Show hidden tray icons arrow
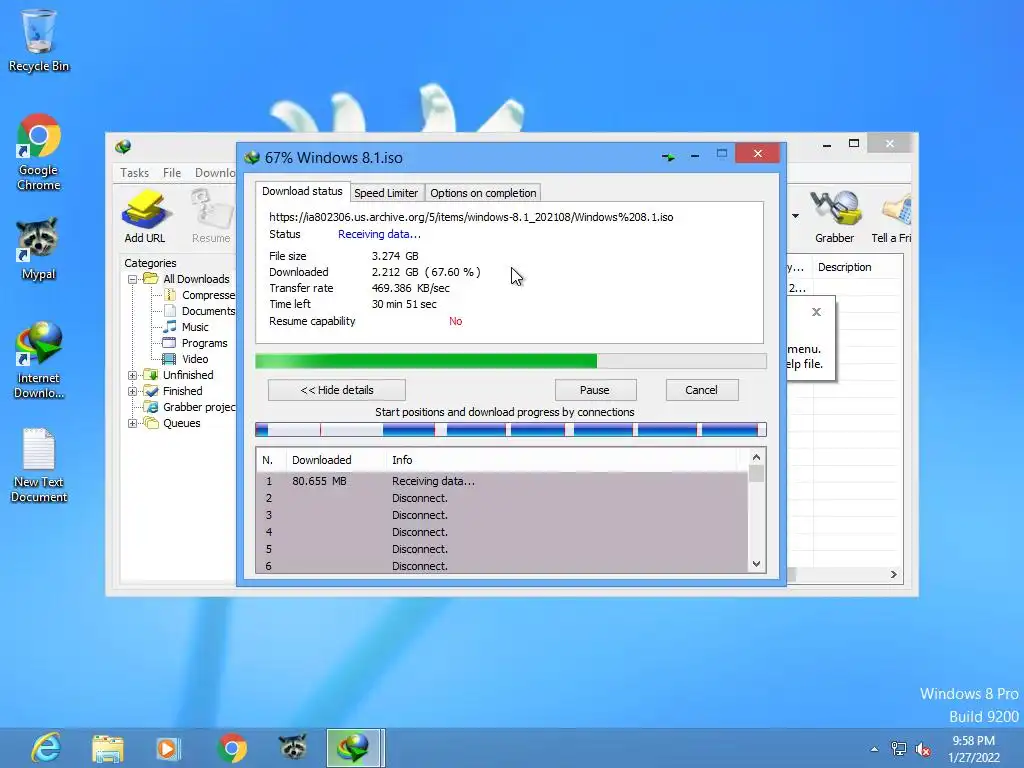Screen dimensions: 1024x768 (x=874, y=749)
